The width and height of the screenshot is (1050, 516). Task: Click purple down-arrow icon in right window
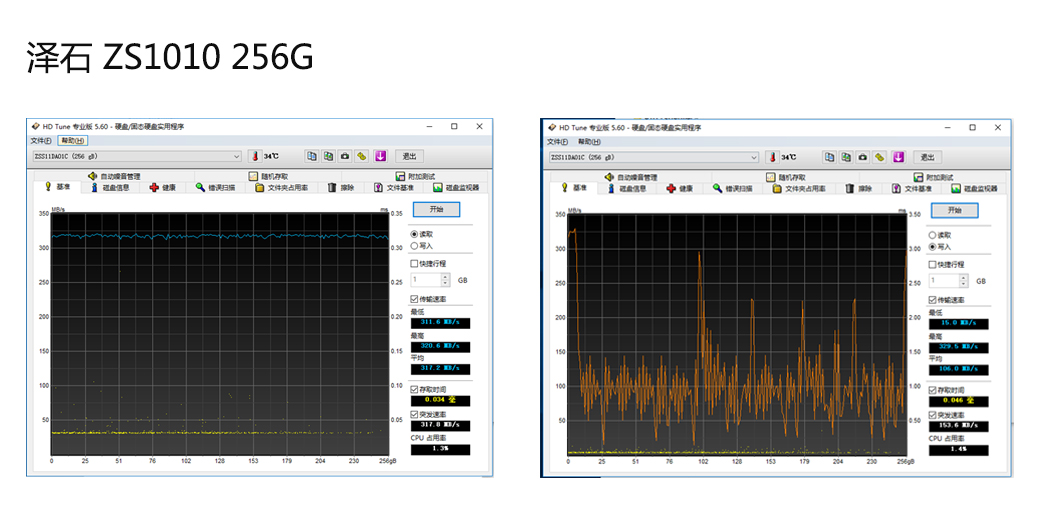tap(898, 157)
